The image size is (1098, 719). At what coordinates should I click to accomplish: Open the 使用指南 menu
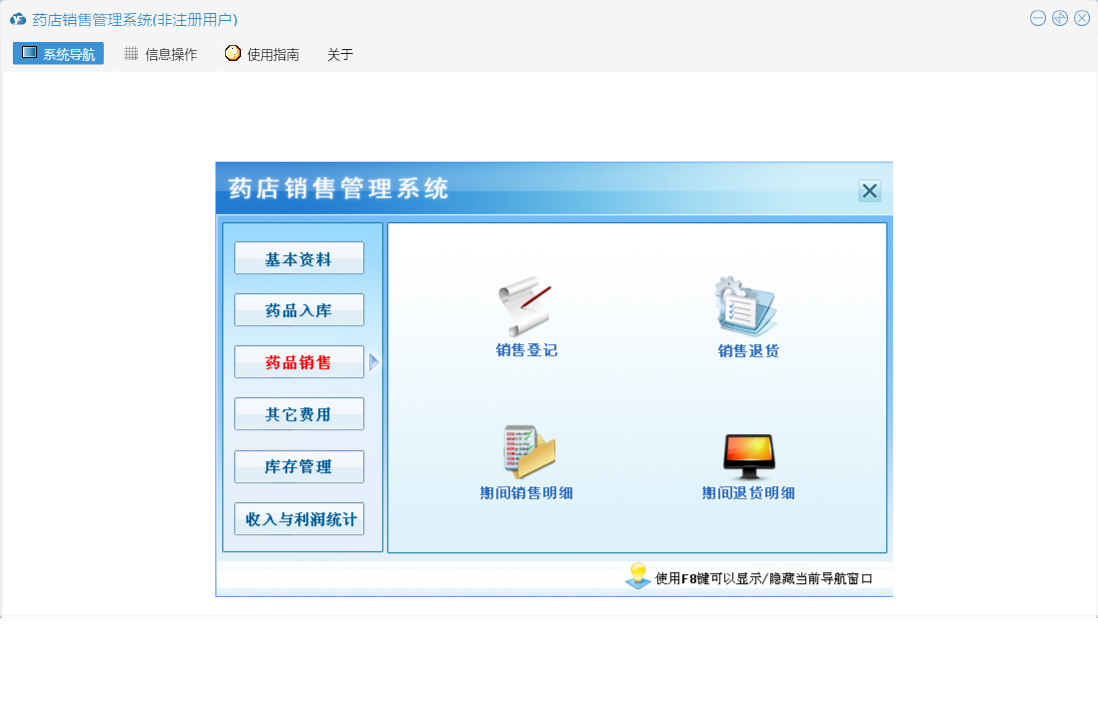click(x=262, y=54)
